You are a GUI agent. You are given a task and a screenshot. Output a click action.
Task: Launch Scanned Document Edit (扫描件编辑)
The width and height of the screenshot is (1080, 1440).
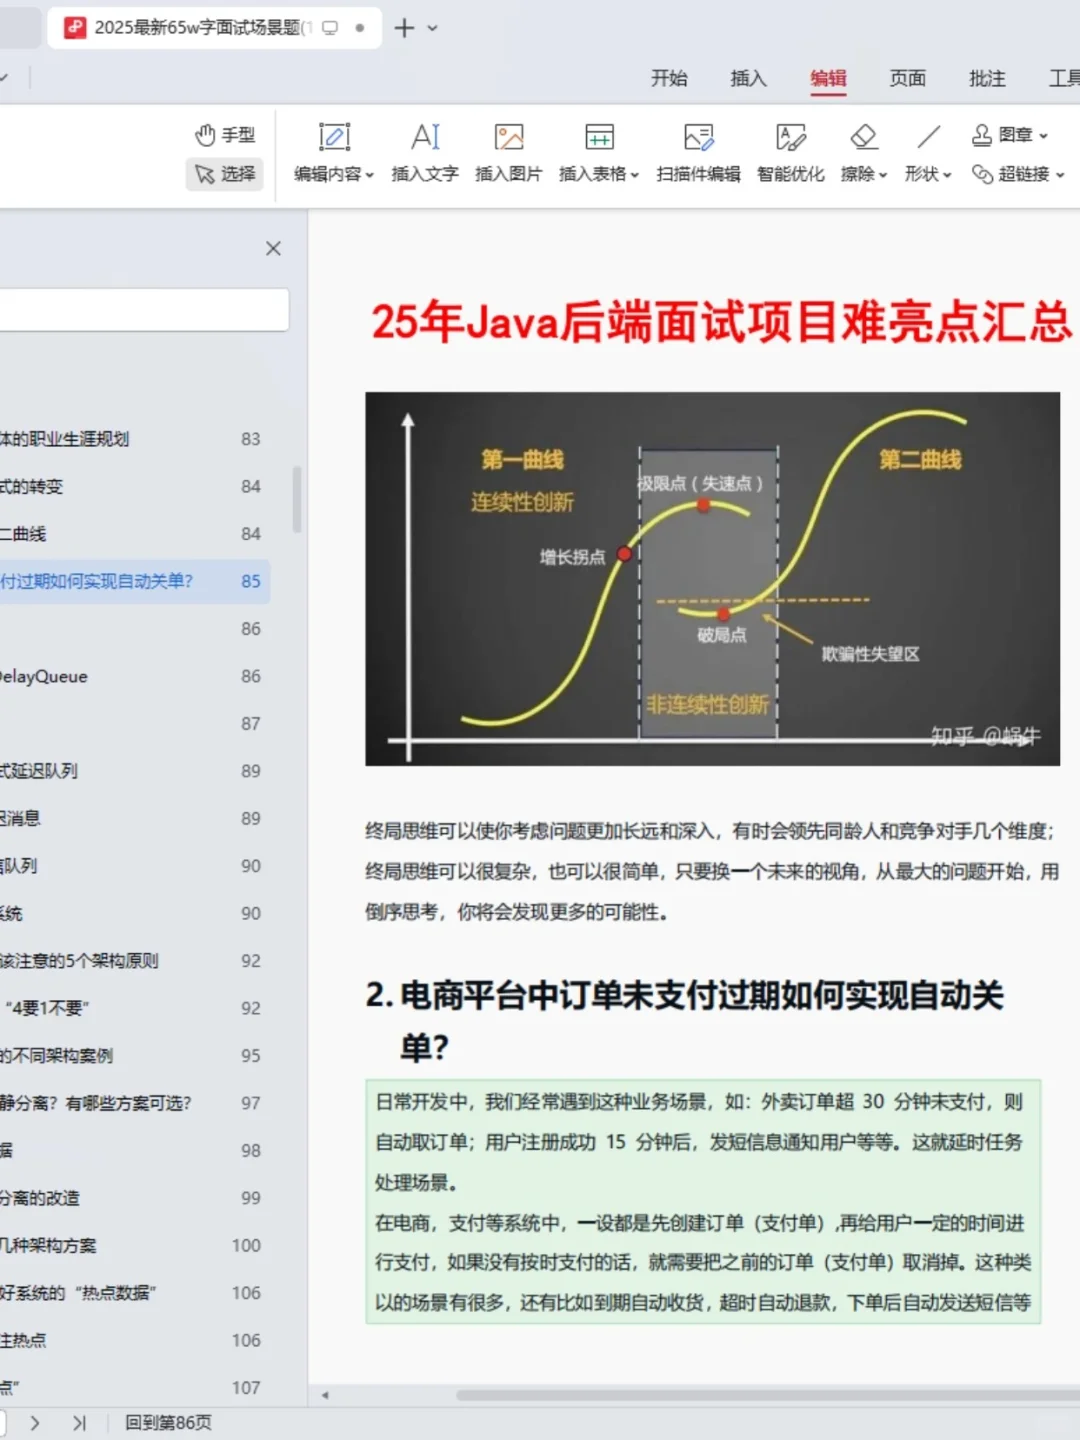click(698, 152)
